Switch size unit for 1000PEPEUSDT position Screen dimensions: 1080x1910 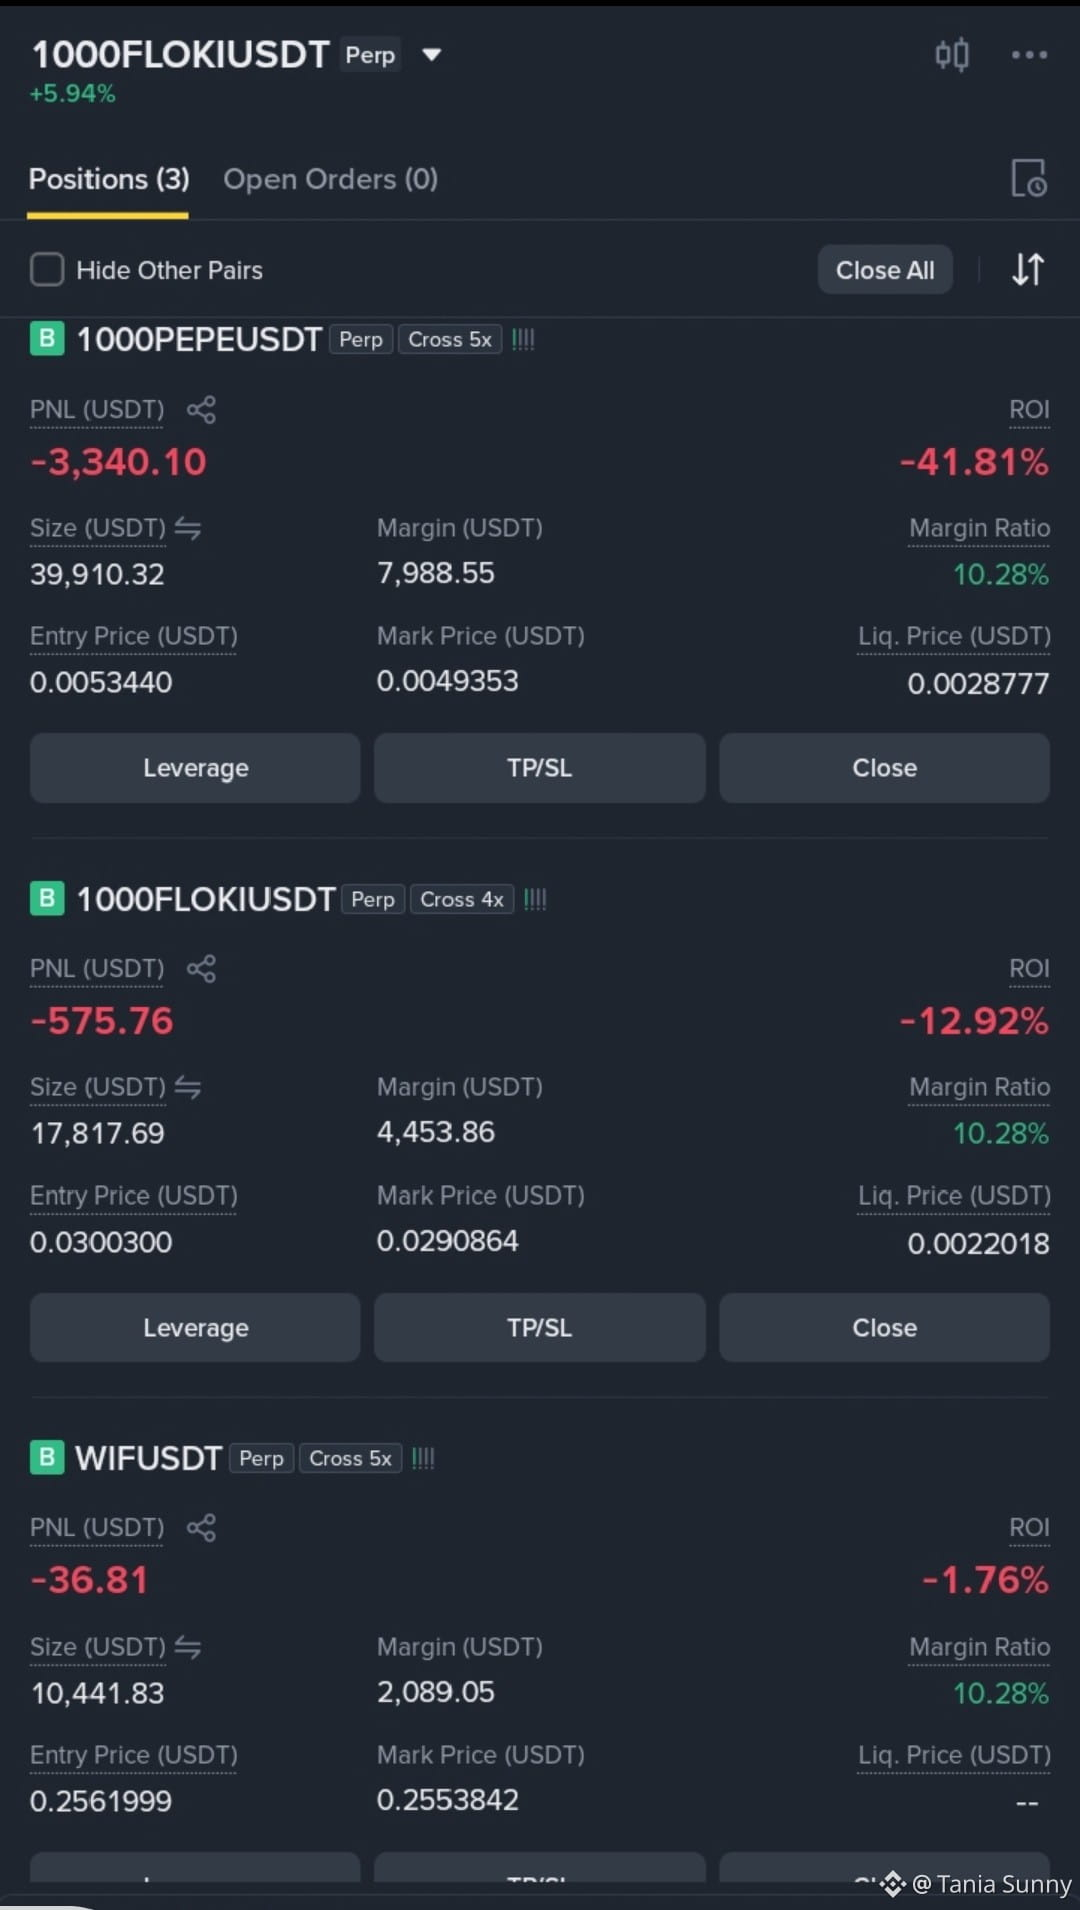pyautogui.click(x=188, y=528)
